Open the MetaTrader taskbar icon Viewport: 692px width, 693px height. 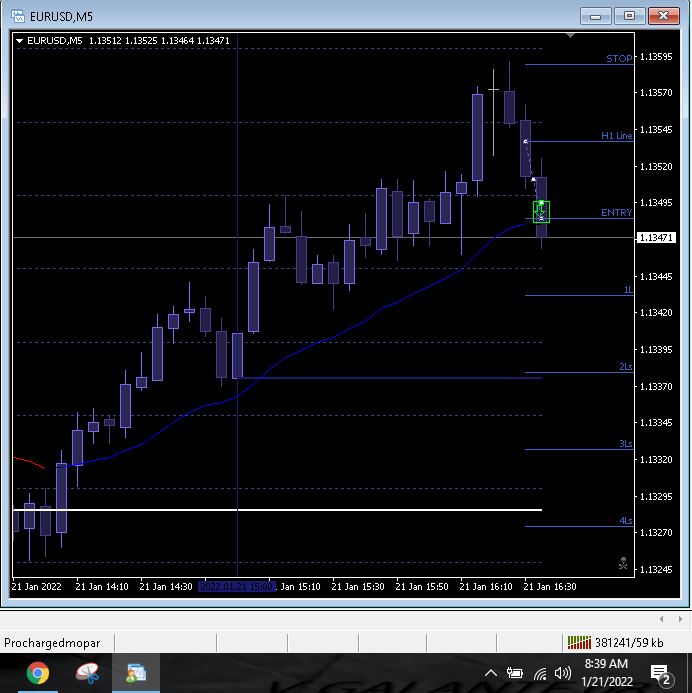pyautogui.click(x=136, y=673)
